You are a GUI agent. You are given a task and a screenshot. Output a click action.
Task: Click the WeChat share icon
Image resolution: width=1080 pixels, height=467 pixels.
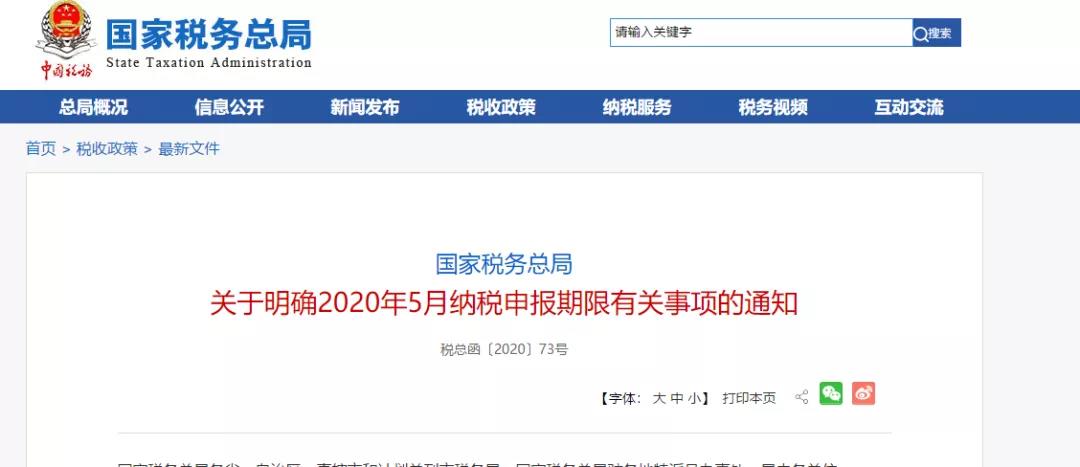pyautogui.click(x=831, y=393)
